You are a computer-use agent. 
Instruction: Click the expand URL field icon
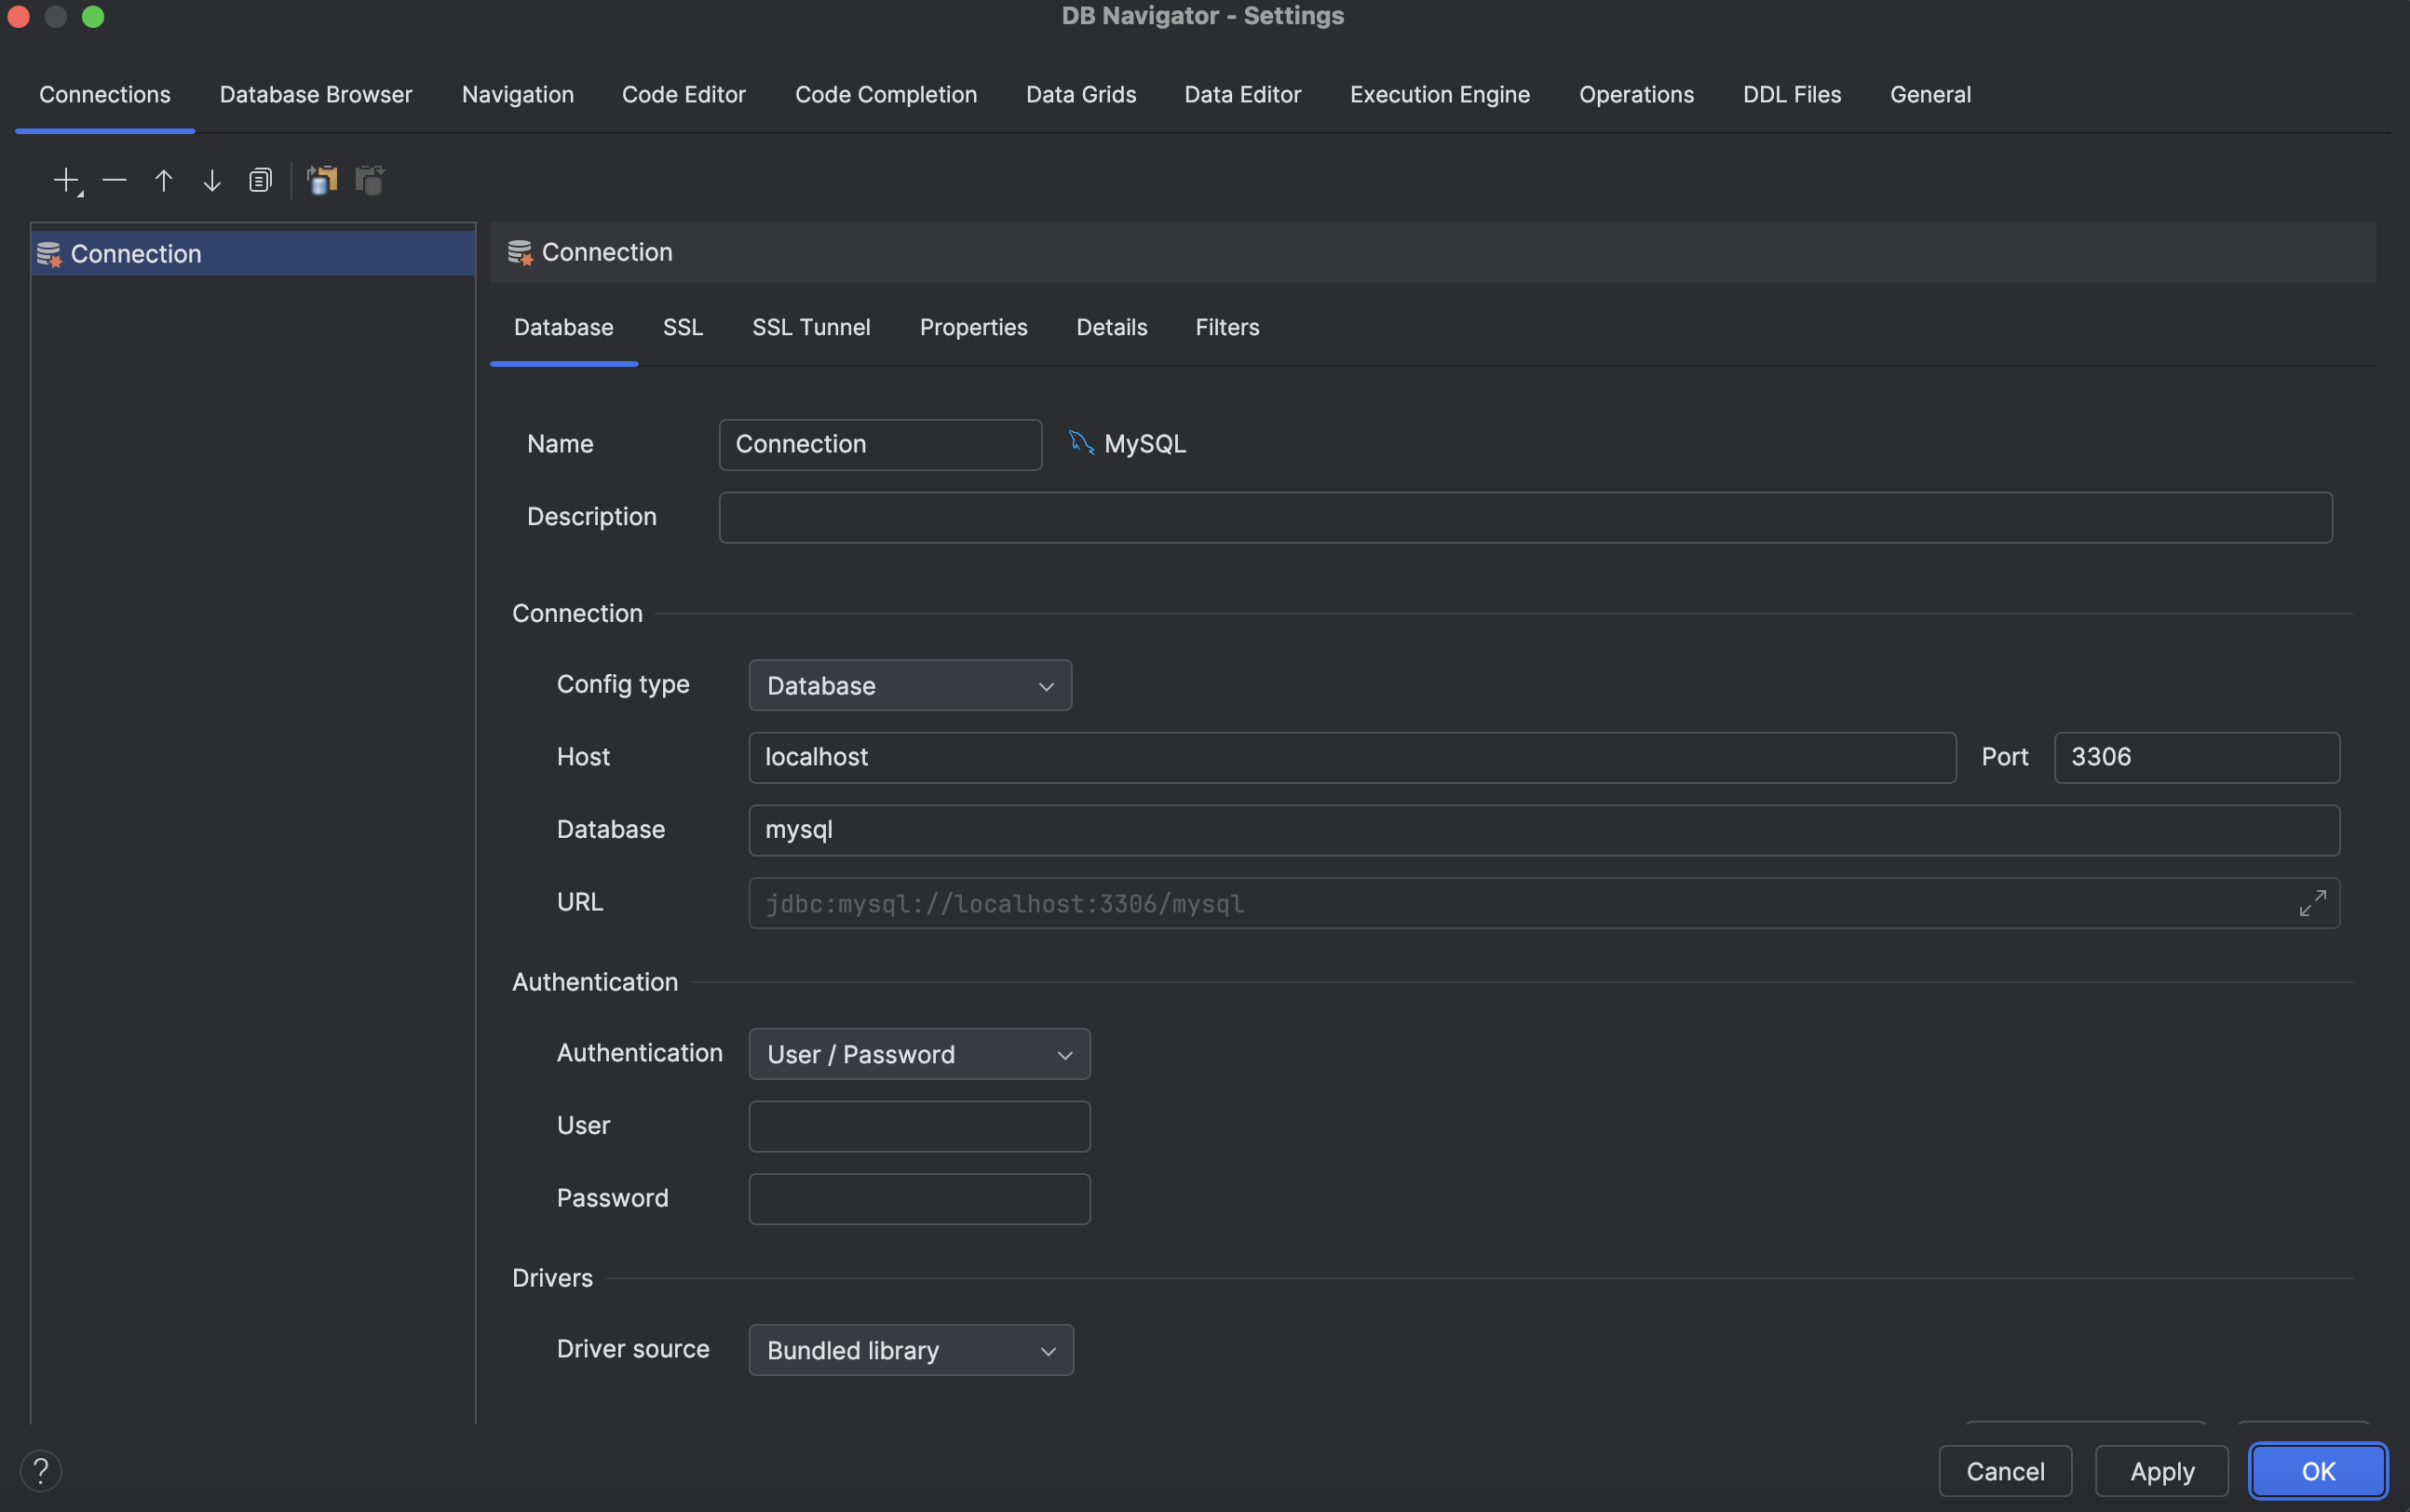tap(2312, 903)
